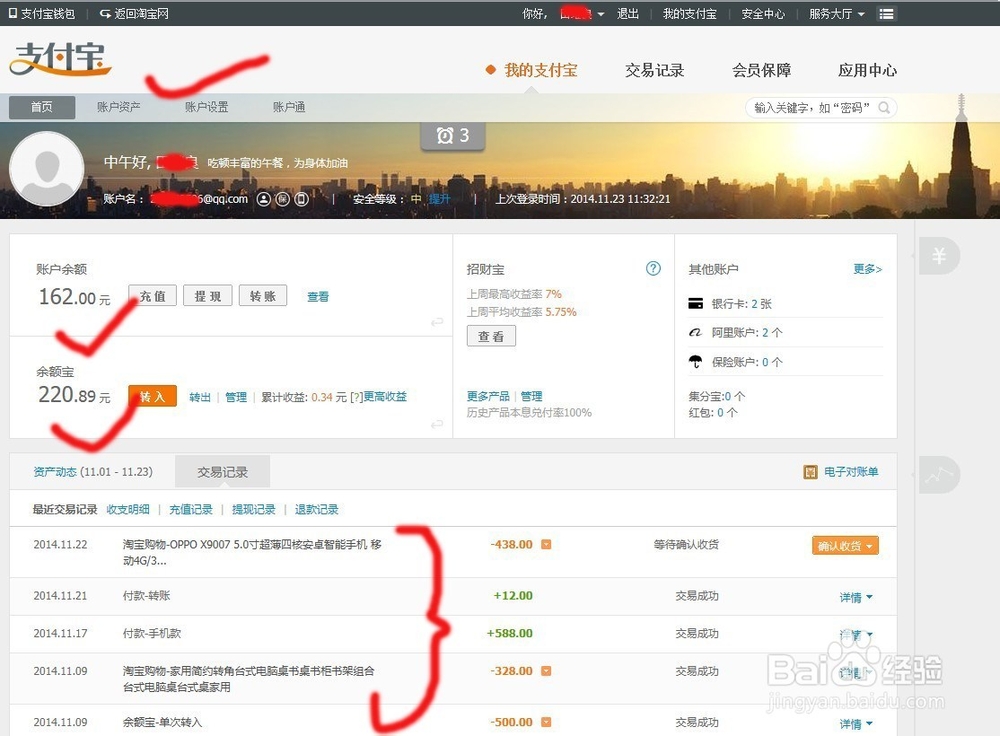Screen dimensions: 1000x736
Task: Click the 充值 recharge button
Action: 152,296
